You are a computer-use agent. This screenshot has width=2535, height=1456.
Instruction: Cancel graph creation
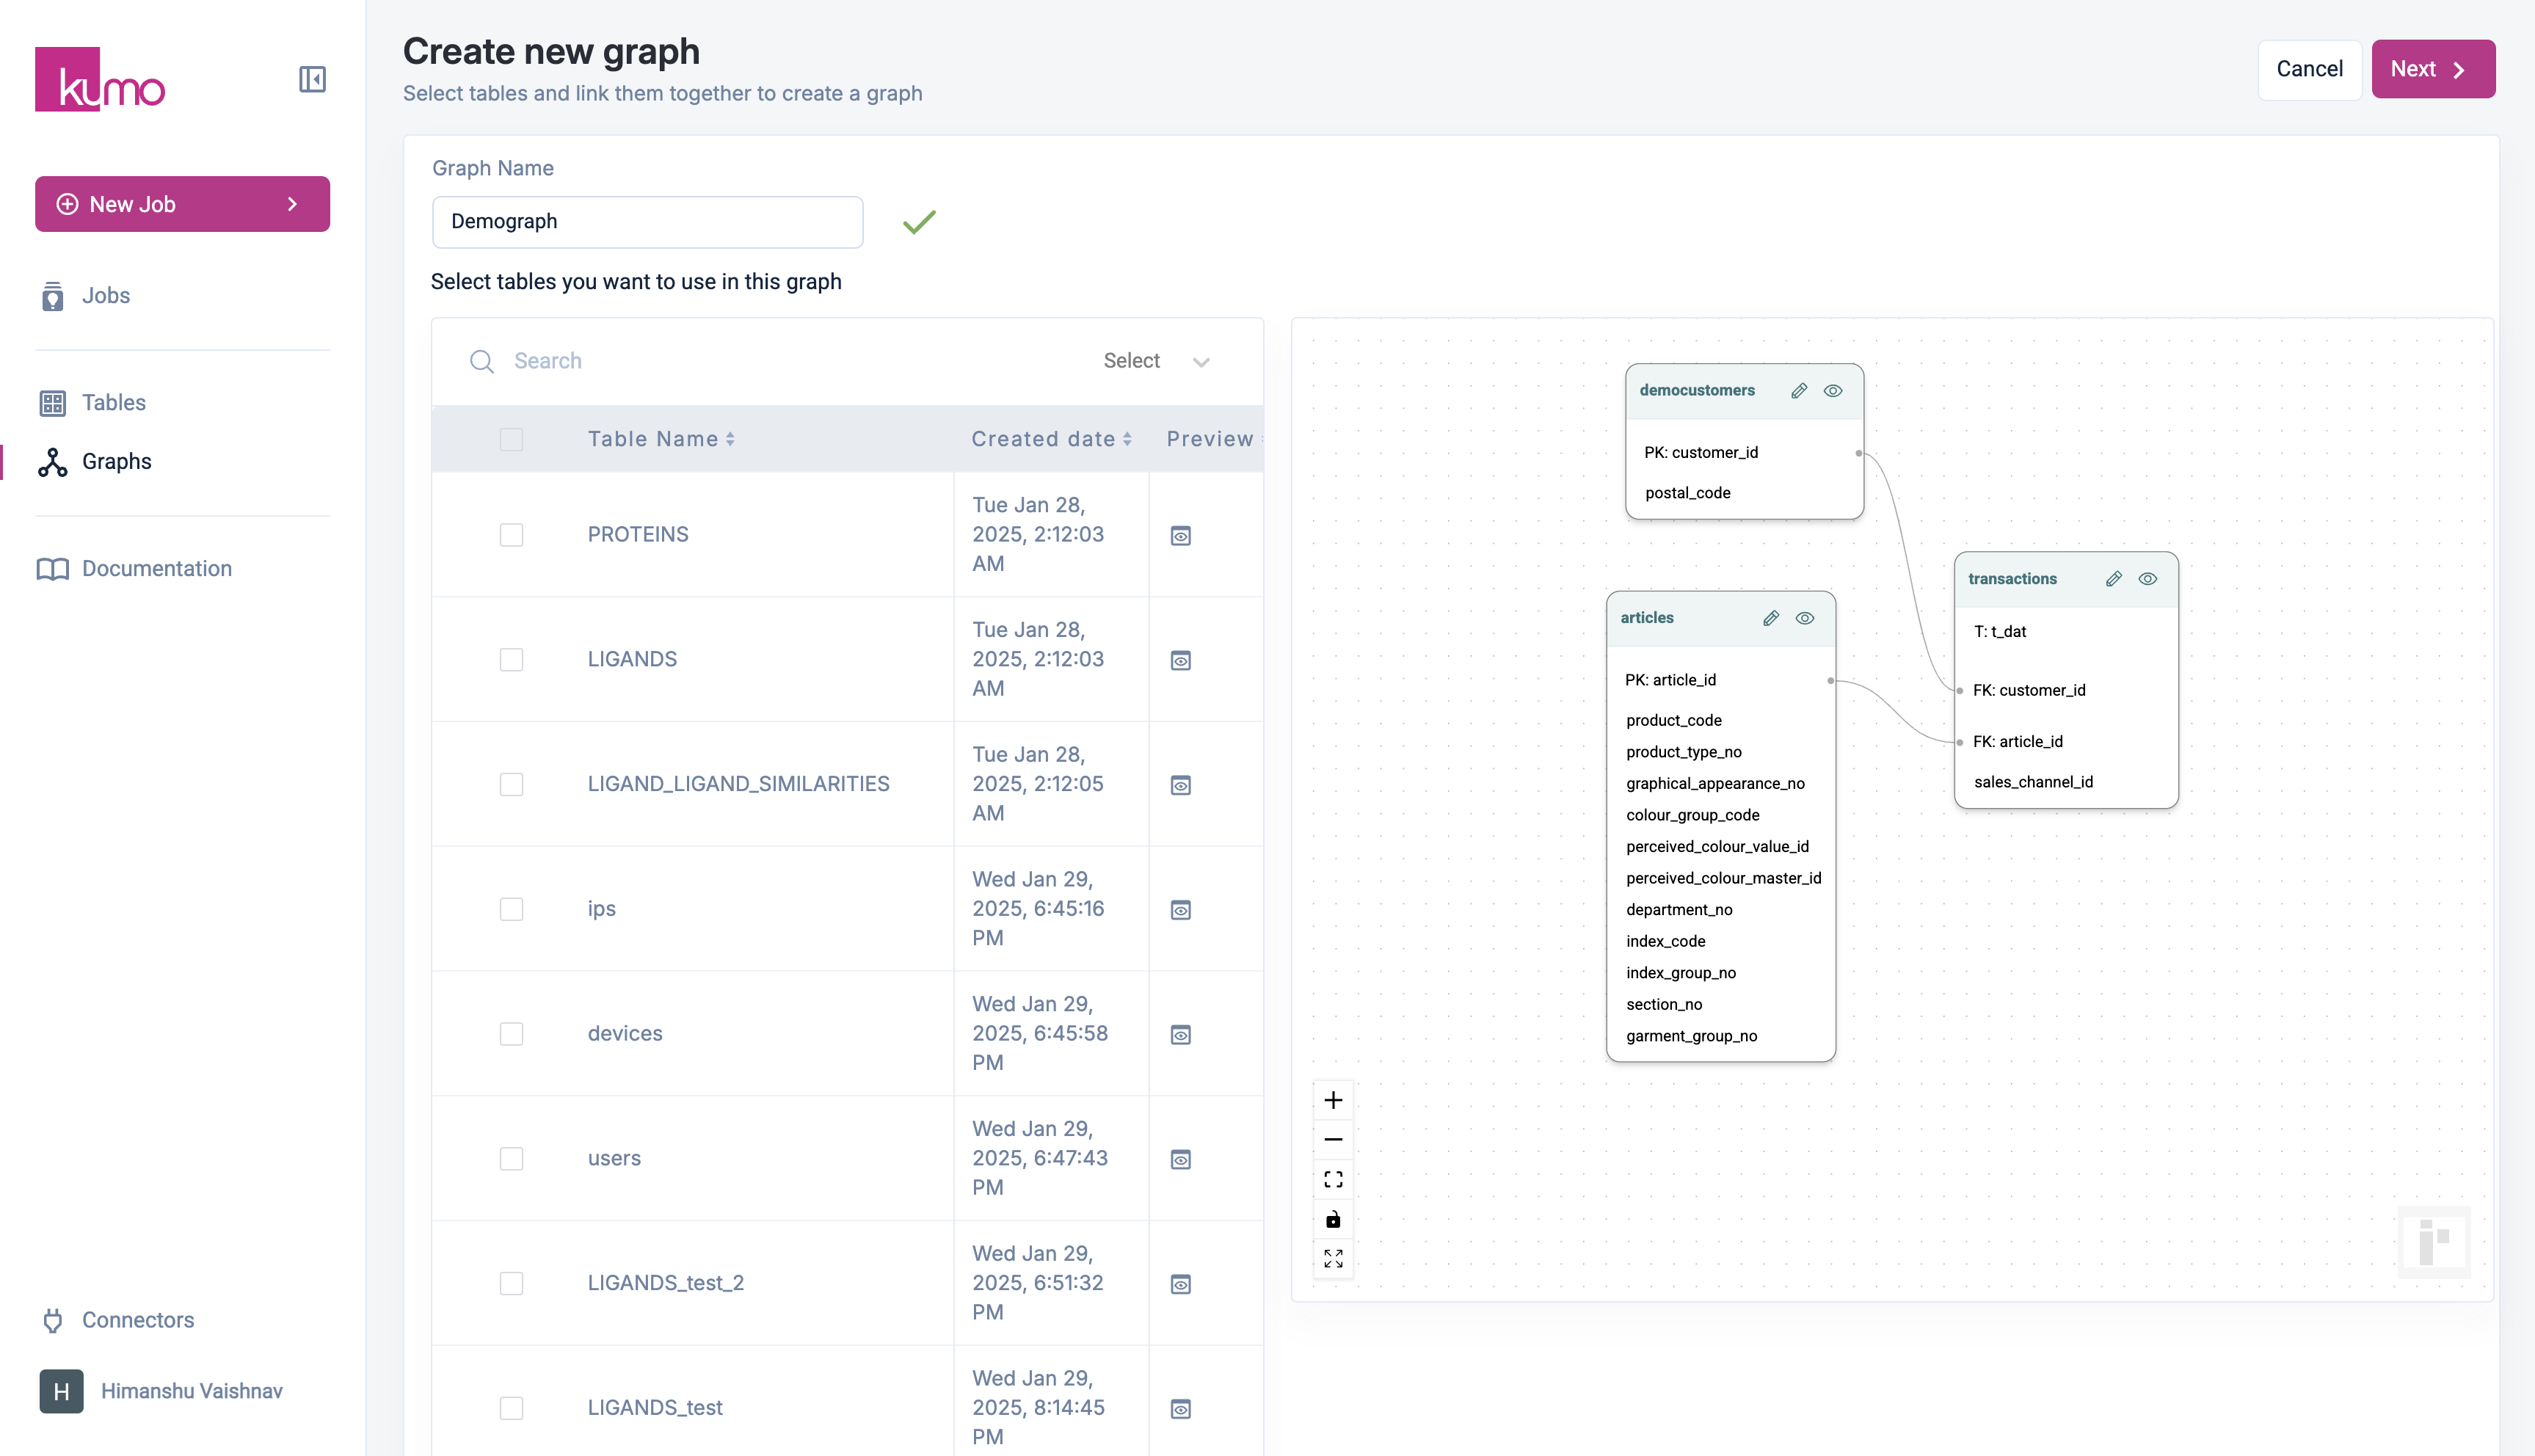[2308, 69]
